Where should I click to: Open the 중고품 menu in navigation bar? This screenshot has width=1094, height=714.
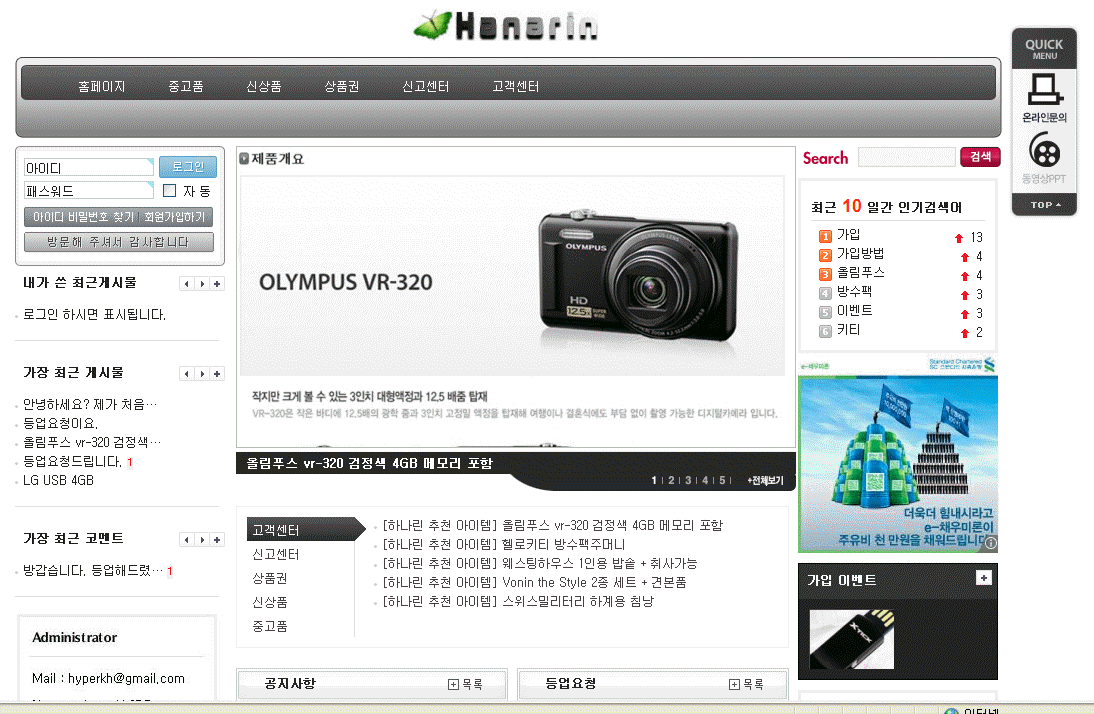pyautogui.click(x=186, y=87)
